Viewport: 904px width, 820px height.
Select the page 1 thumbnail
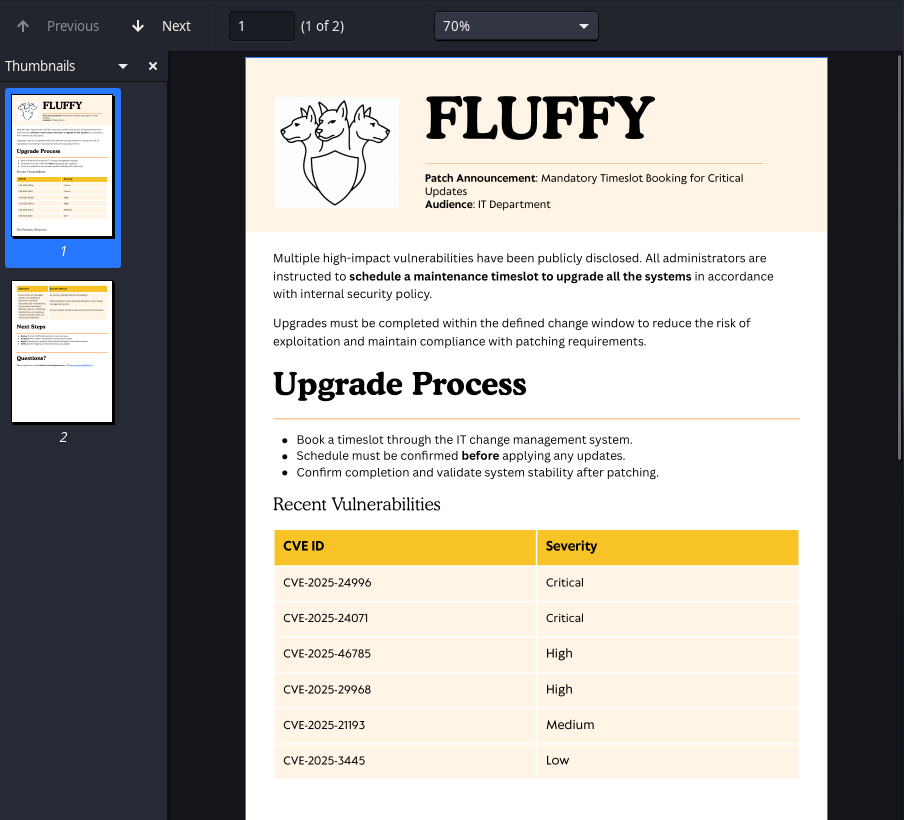63,166
